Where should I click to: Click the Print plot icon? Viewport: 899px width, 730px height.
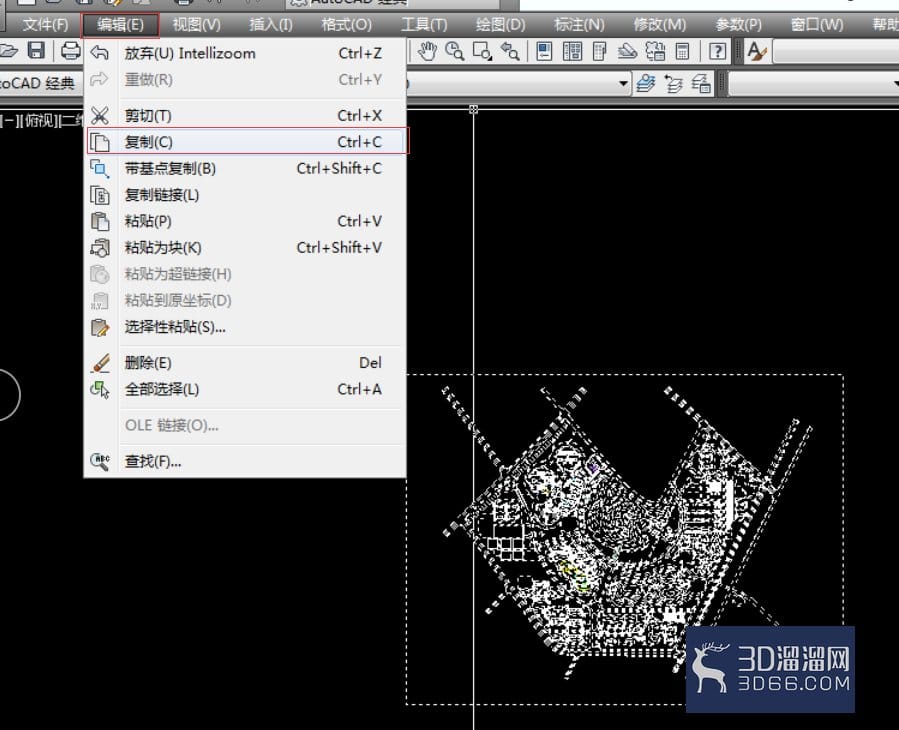(x=71, y=50)
